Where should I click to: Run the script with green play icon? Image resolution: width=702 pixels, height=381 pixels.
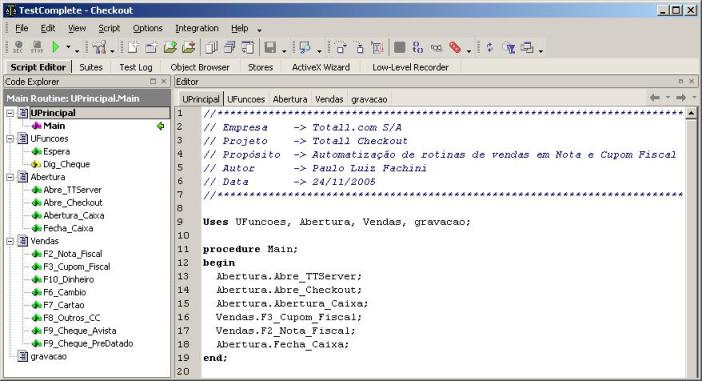point(56,47)
